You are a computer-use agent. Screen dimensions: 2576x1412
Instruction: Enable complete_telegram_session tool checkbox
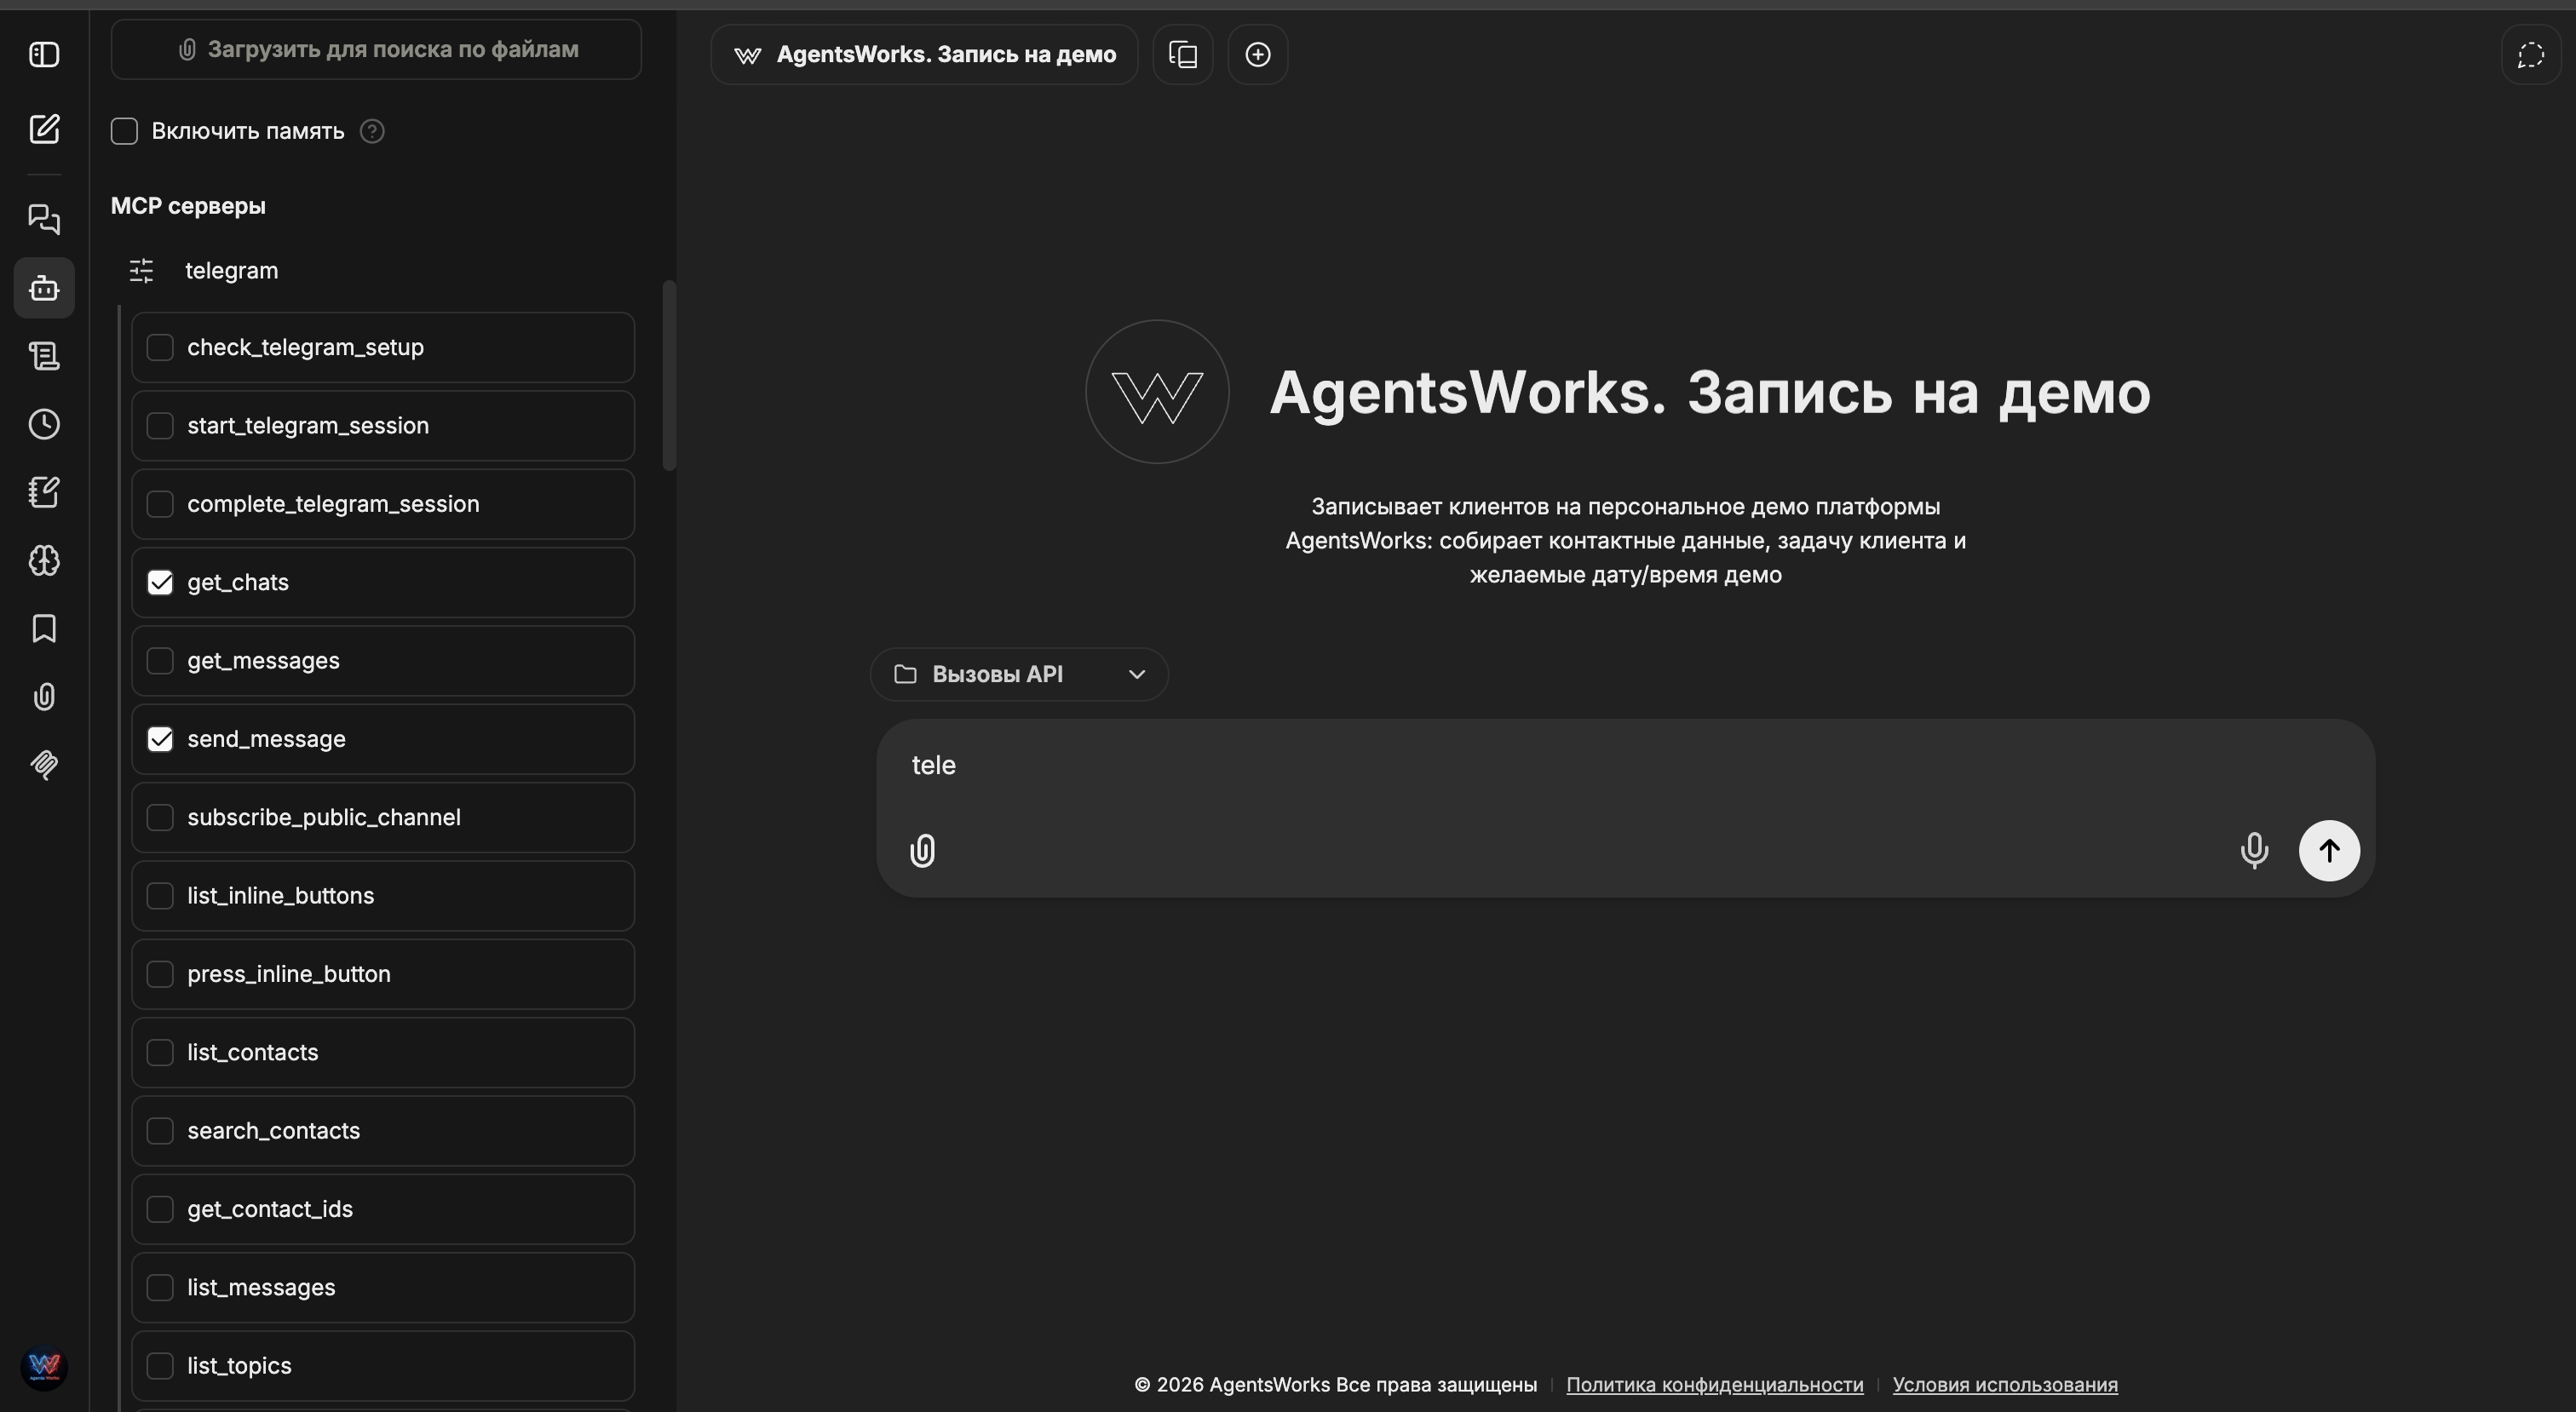160,504
